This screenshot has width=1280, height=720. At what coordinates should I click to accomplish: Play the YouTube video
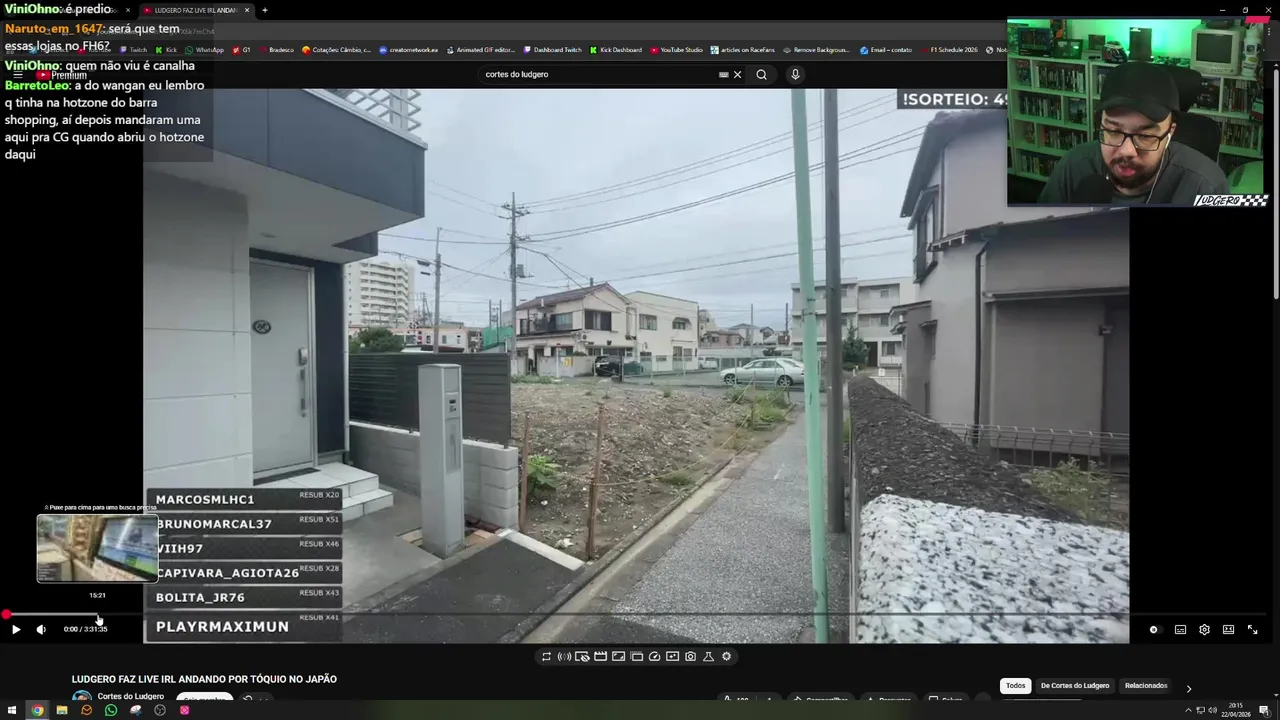coord(16,629)
